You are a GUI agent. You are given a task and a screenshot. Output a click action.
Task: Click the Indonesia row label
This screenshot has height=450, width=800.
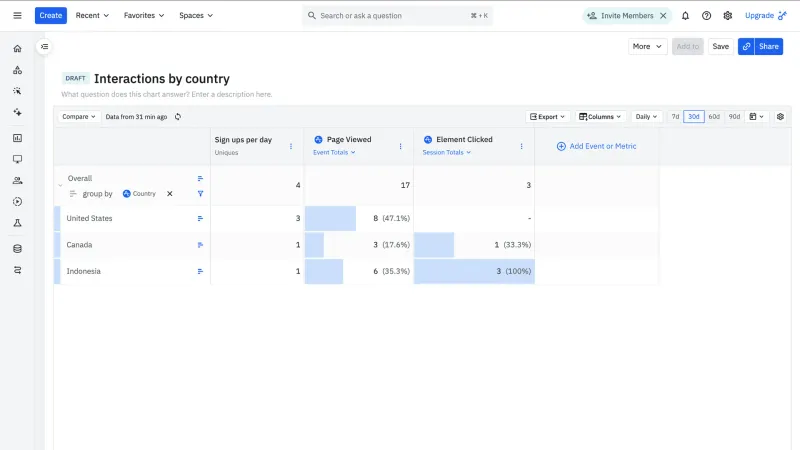84,271
